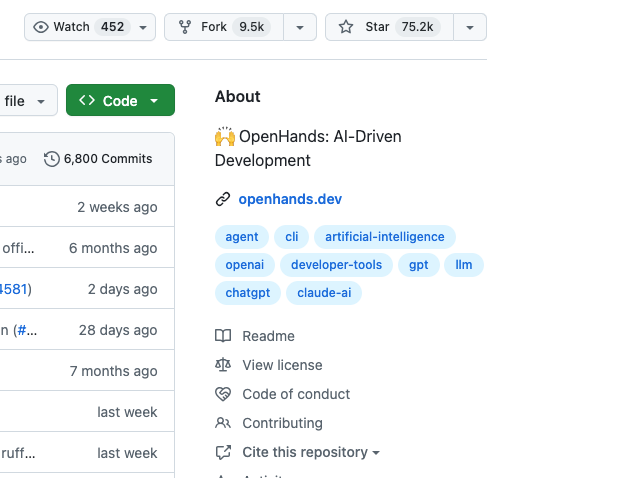Click the Cite this repository icon
The width and height of the screenshot is (626, 478).
coord(223,452)
